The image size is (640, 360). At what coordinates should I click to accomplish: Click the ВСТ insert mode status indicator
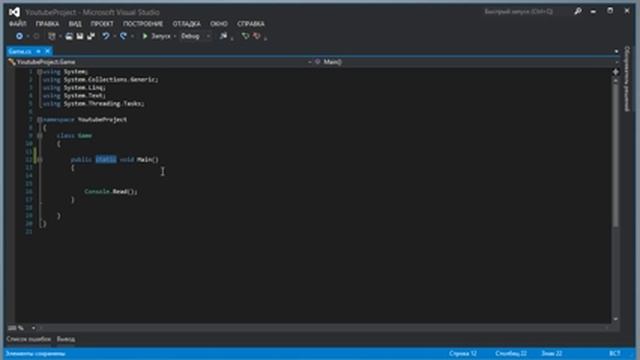pos(615,353)
